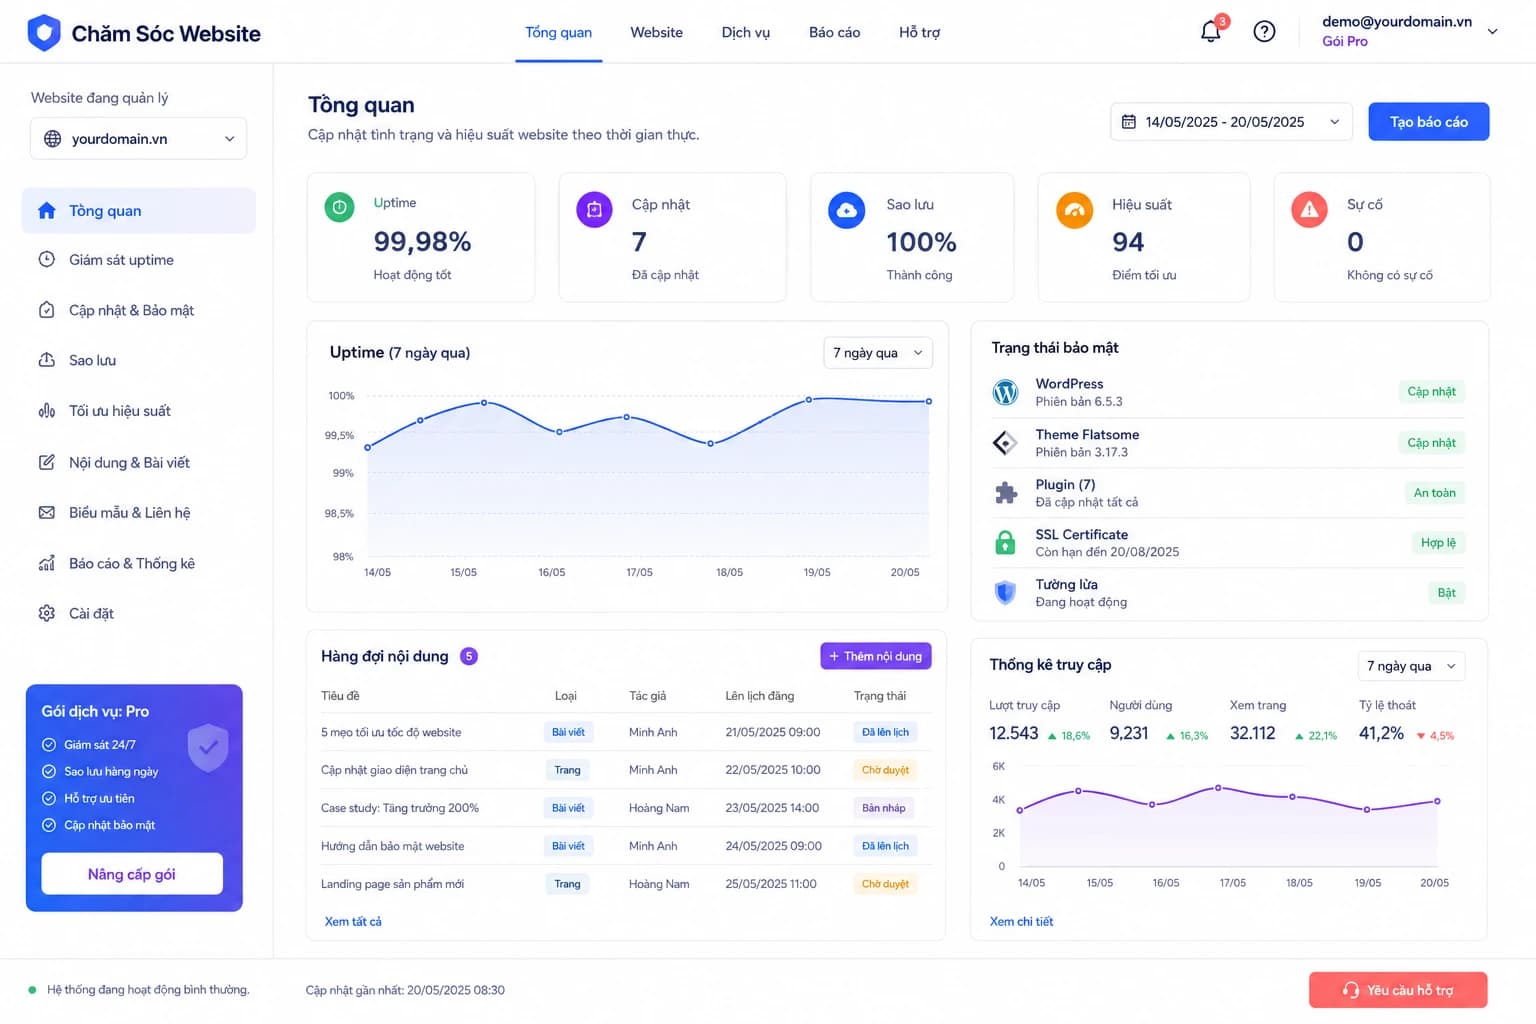This screenshot has height=1024, width=1536.
Task: Click the Nâng cấp gói button
Action: [132, 874]
